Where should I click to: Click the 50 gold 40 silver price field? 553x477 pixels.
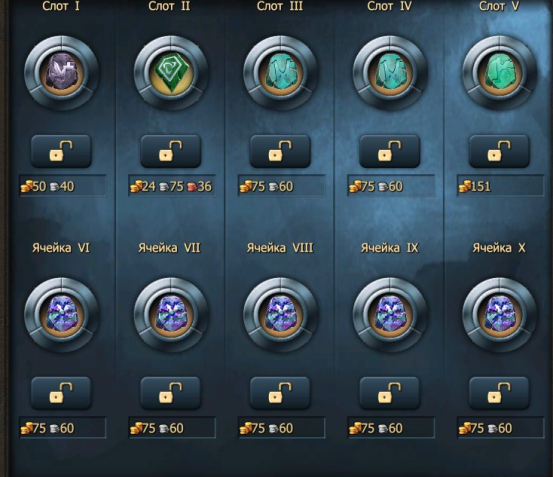coord(63,186)
